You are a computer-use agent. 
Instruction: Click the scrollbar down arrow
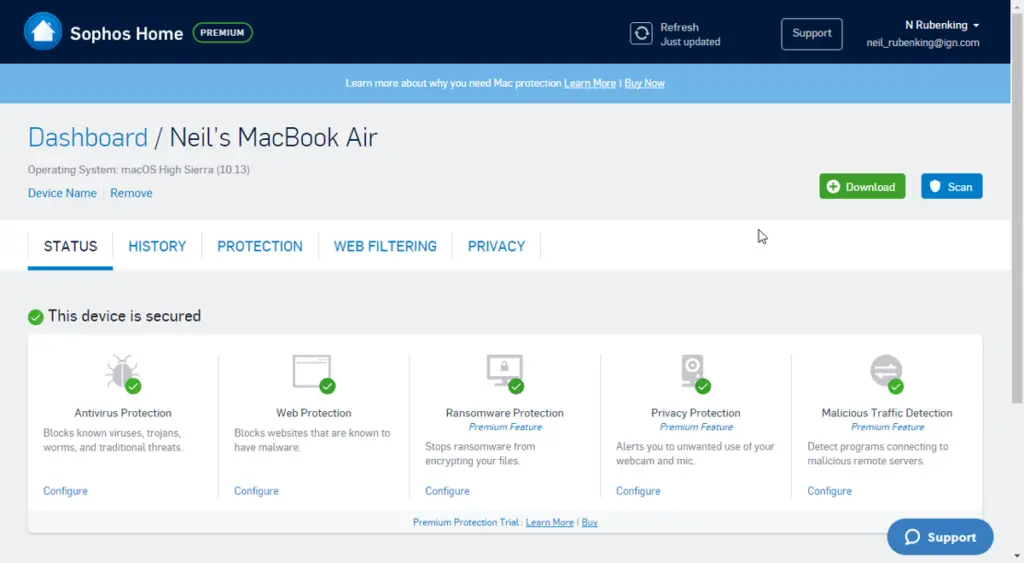coord(1017,556)
